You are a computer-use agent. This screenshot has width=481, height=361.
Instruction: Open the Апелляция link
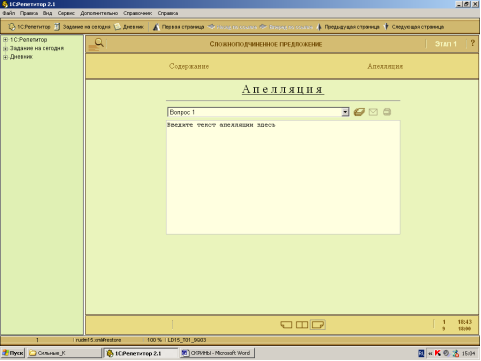[385, 66]
